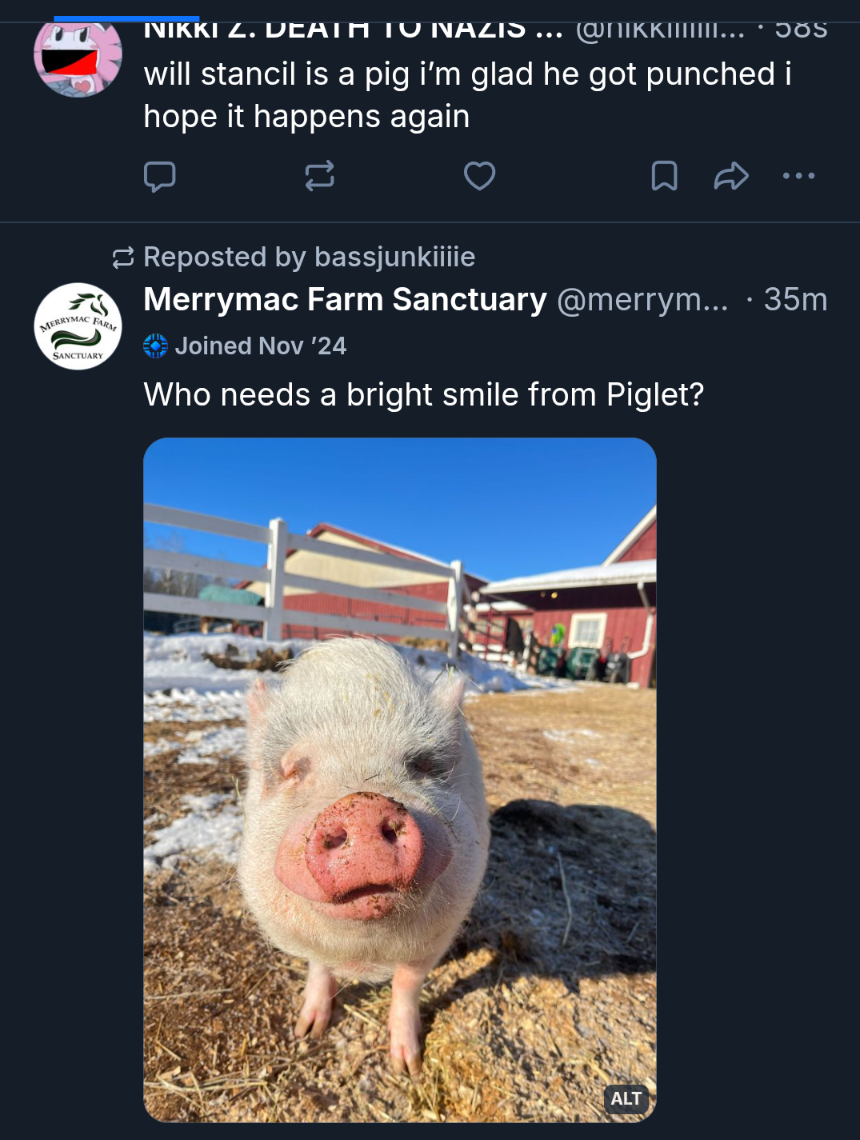Open the Merrymac Farm Sanctuary display name
The width and height of the screenshot is (860, 1140).
[345, 299]
